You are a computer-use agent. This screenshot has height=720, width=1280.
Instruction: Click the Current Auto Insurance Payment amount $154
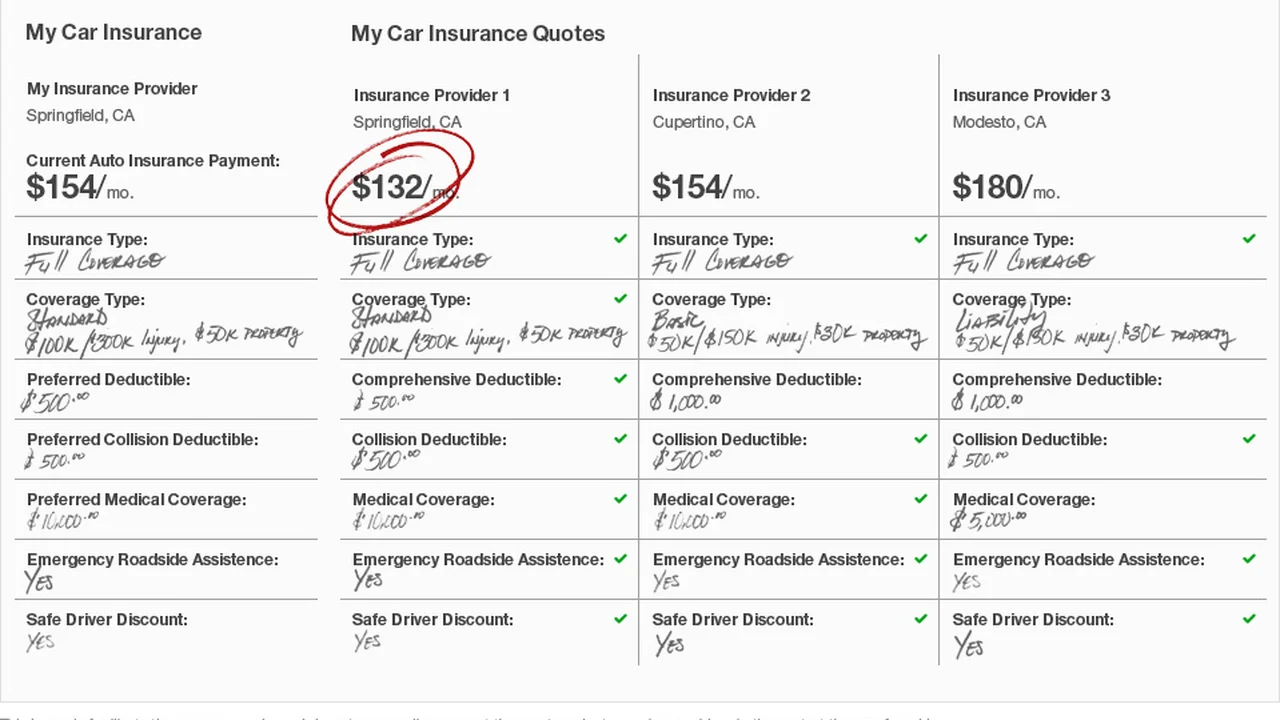(79, 187)
